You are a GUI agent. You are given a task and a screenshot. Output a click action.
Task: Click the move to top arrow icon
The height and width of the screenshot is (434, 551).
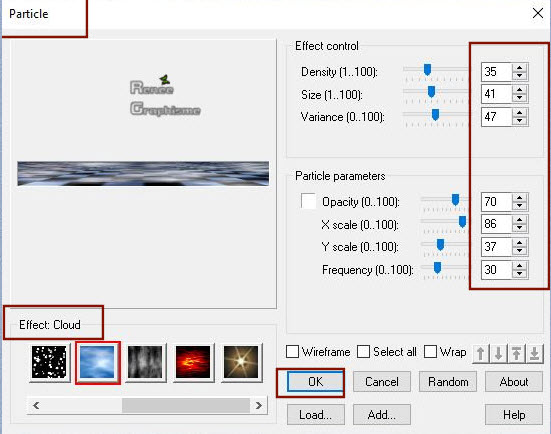[517, 354]
